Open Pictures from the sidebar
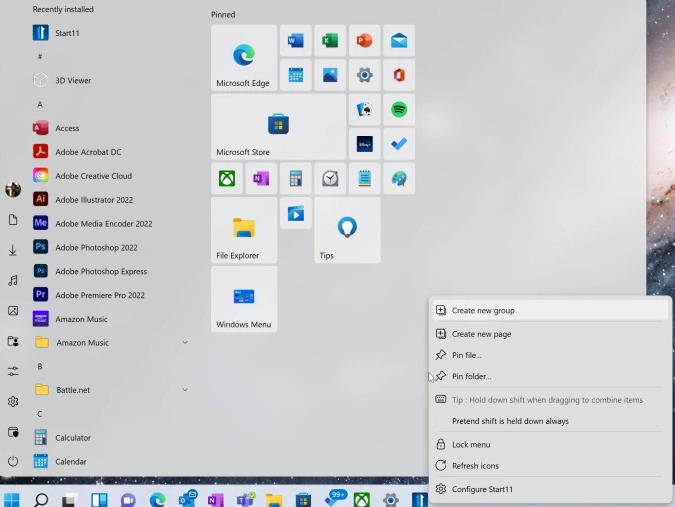Viewport: 675px width, 507px height. 13,311
